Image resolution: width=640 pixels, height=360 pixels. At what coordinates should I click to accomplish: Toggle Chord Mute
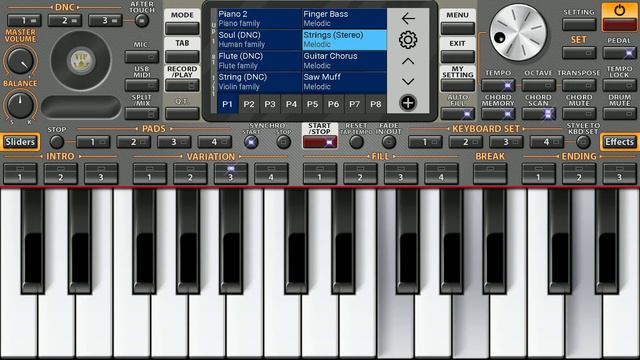point(579,113)
